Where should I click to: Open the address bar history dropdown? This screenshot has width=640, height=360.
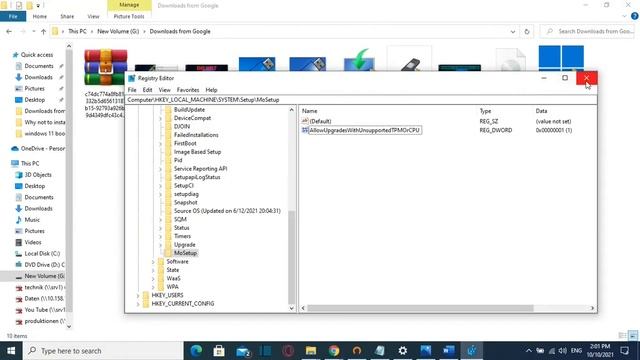pos(513,31)
